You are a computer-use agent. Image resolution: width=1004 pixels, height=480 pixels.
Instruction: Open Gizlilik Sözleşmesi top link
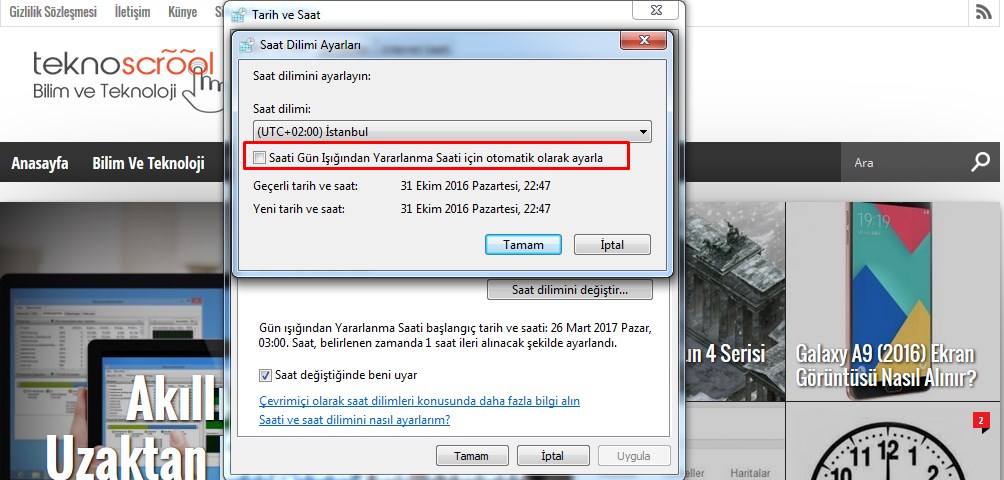tap(53, 12)
